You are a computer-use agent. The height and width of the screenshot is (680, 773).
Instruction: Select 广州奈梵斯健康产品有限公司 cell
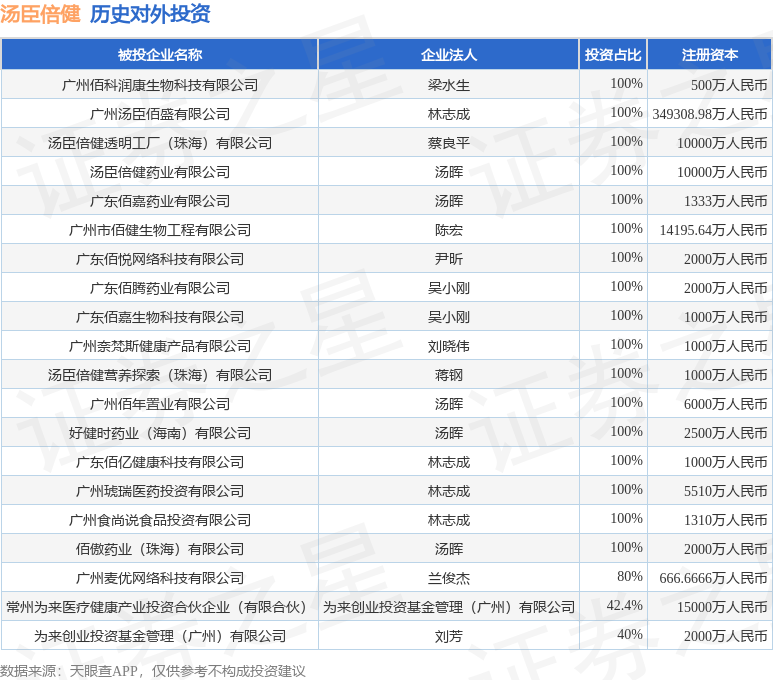click(x=160, y=346)
